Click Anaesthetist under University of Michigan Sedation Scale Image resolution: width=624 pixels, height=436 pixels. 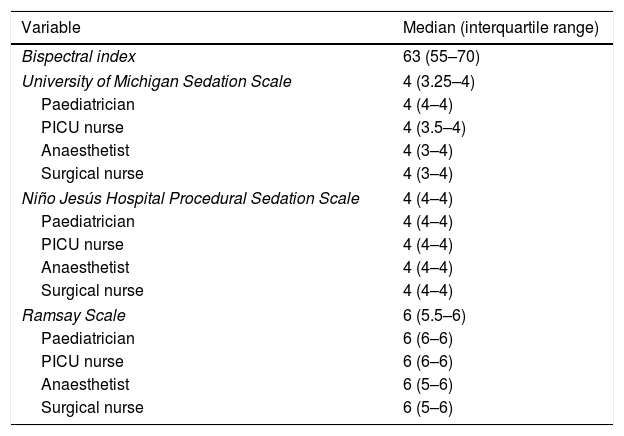[85, 150]
